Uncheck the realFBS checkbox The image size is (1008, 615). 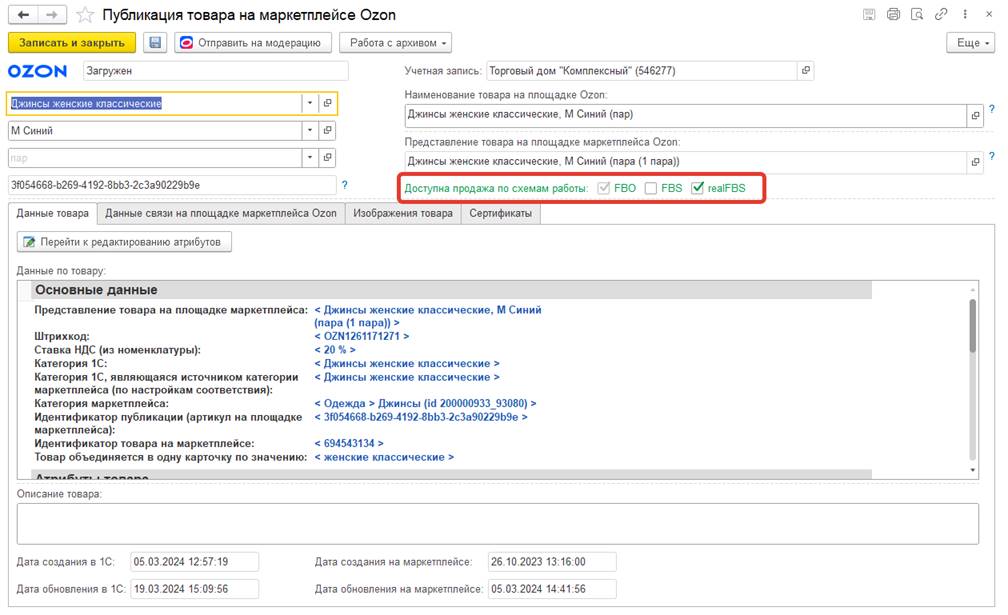[x=697, y=188]
